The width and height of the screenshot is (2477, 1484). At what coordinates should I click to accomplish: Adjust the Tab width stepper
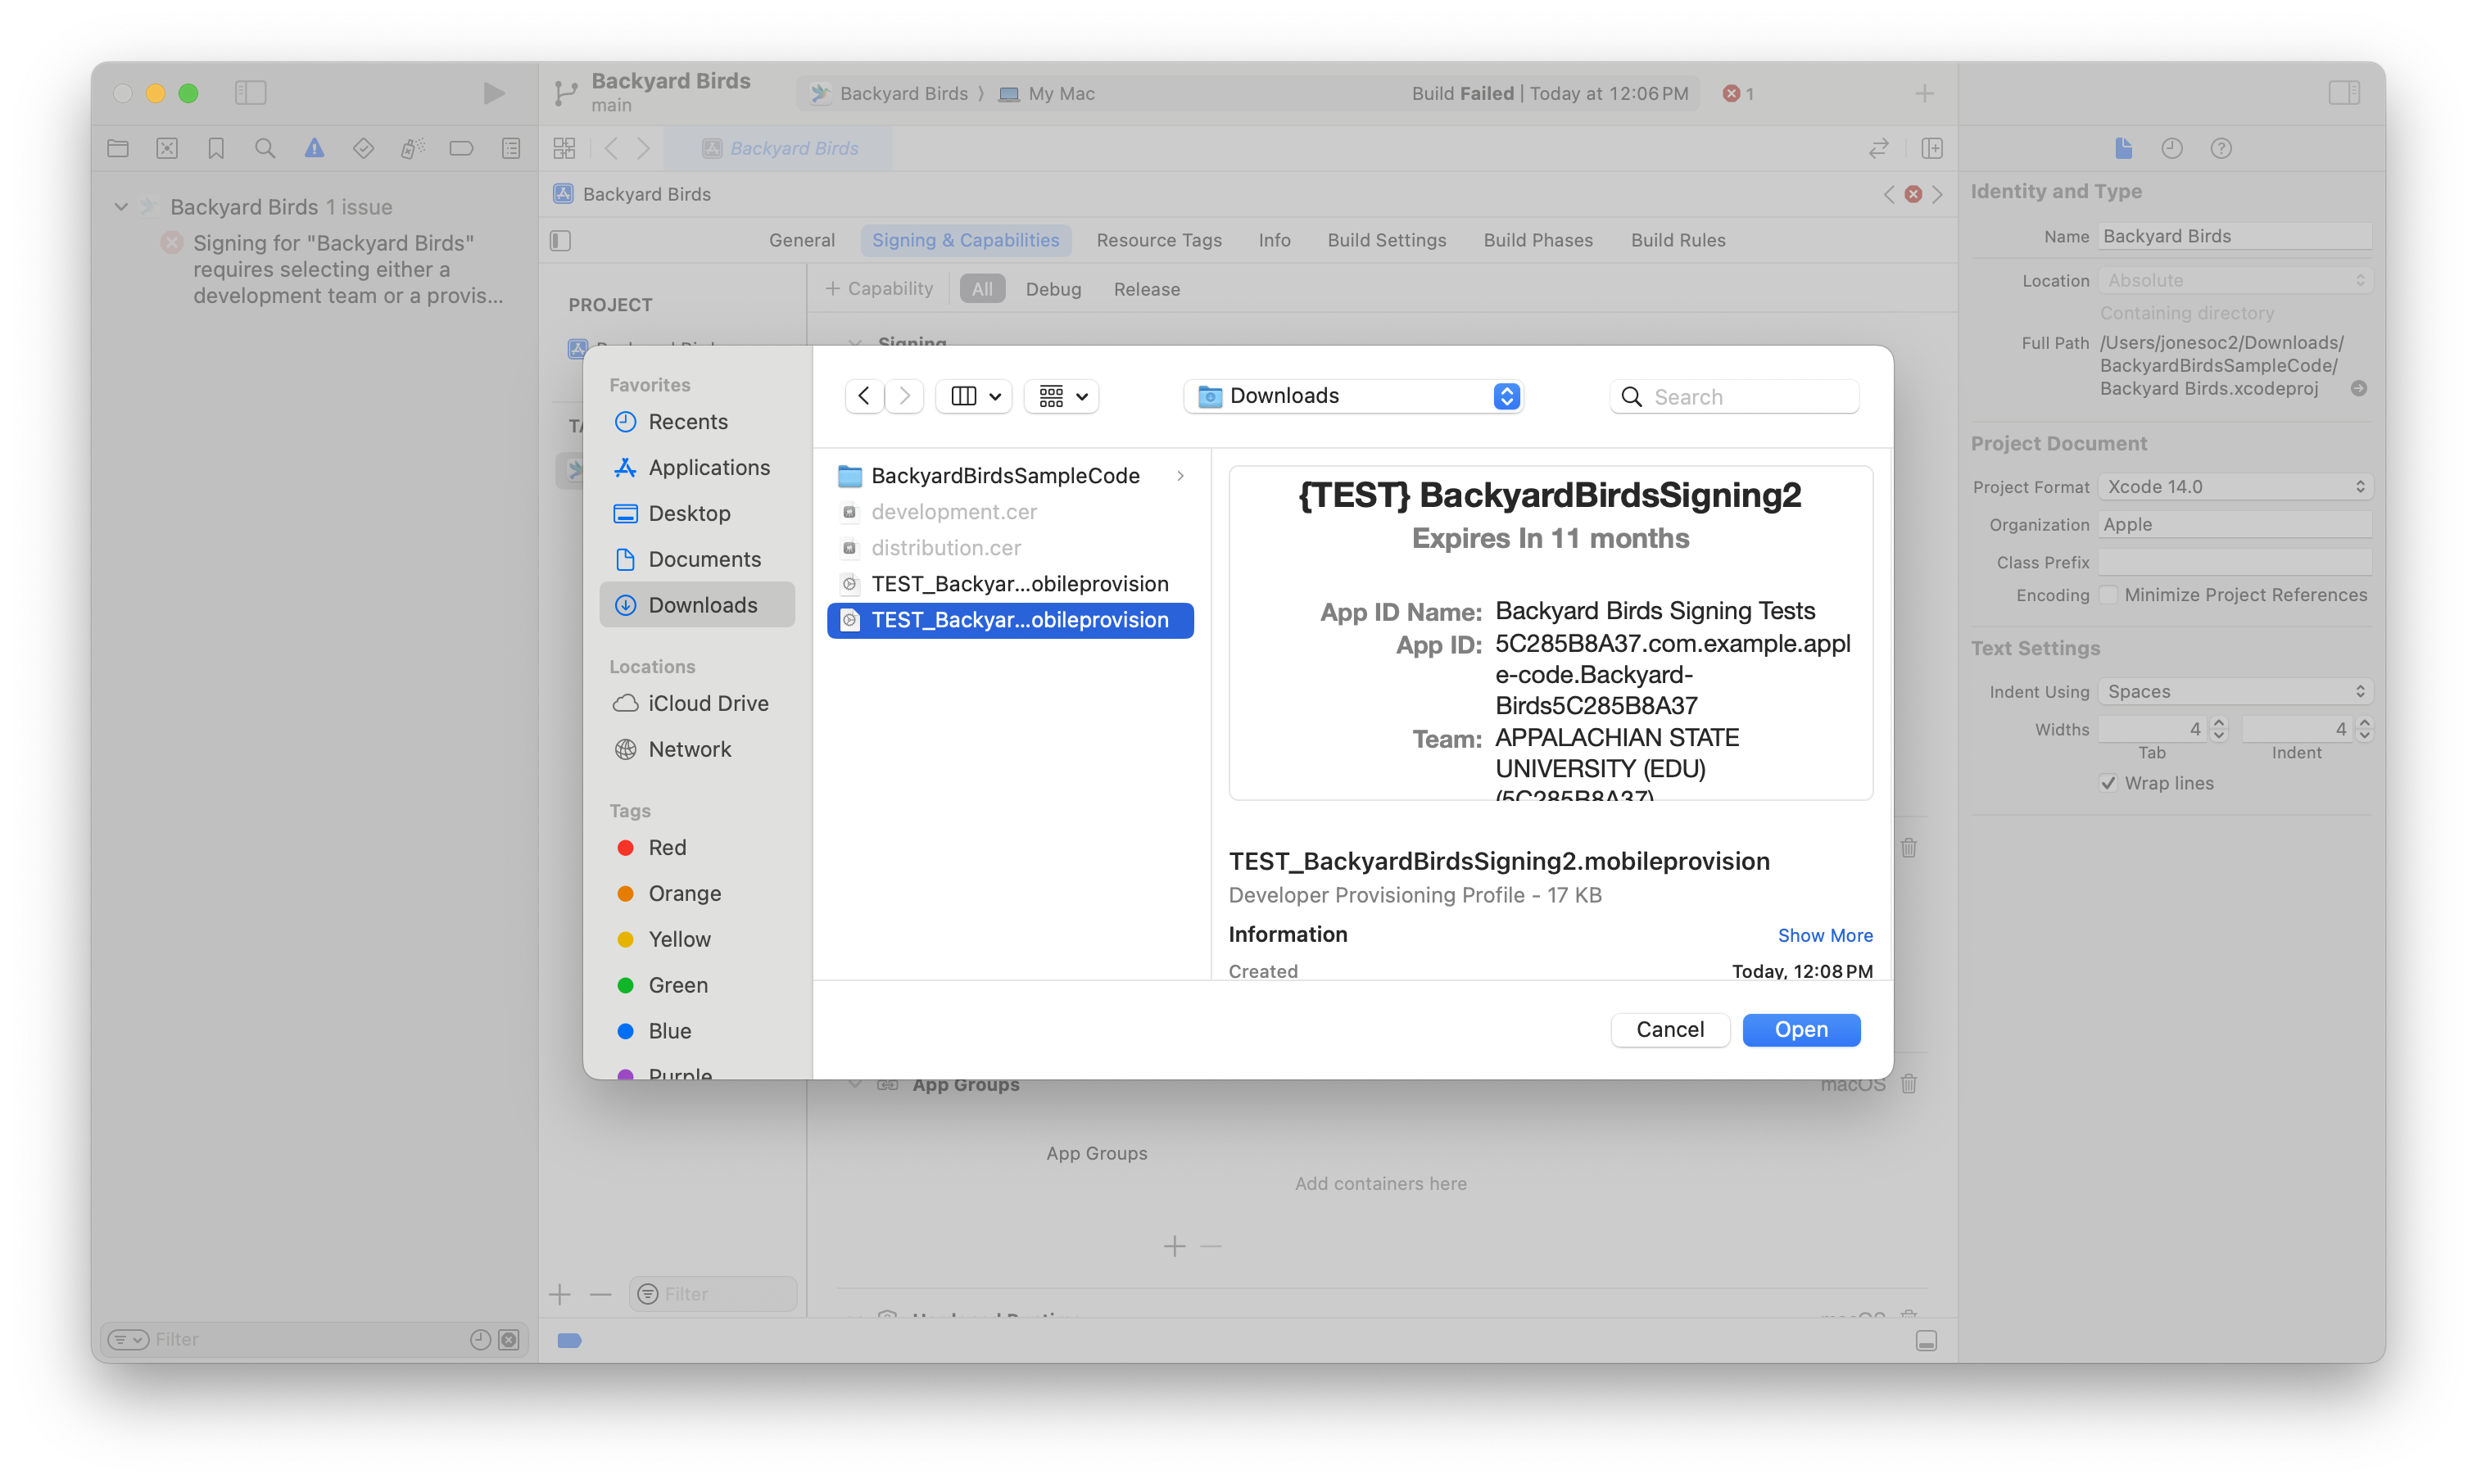click(2220, 729)
